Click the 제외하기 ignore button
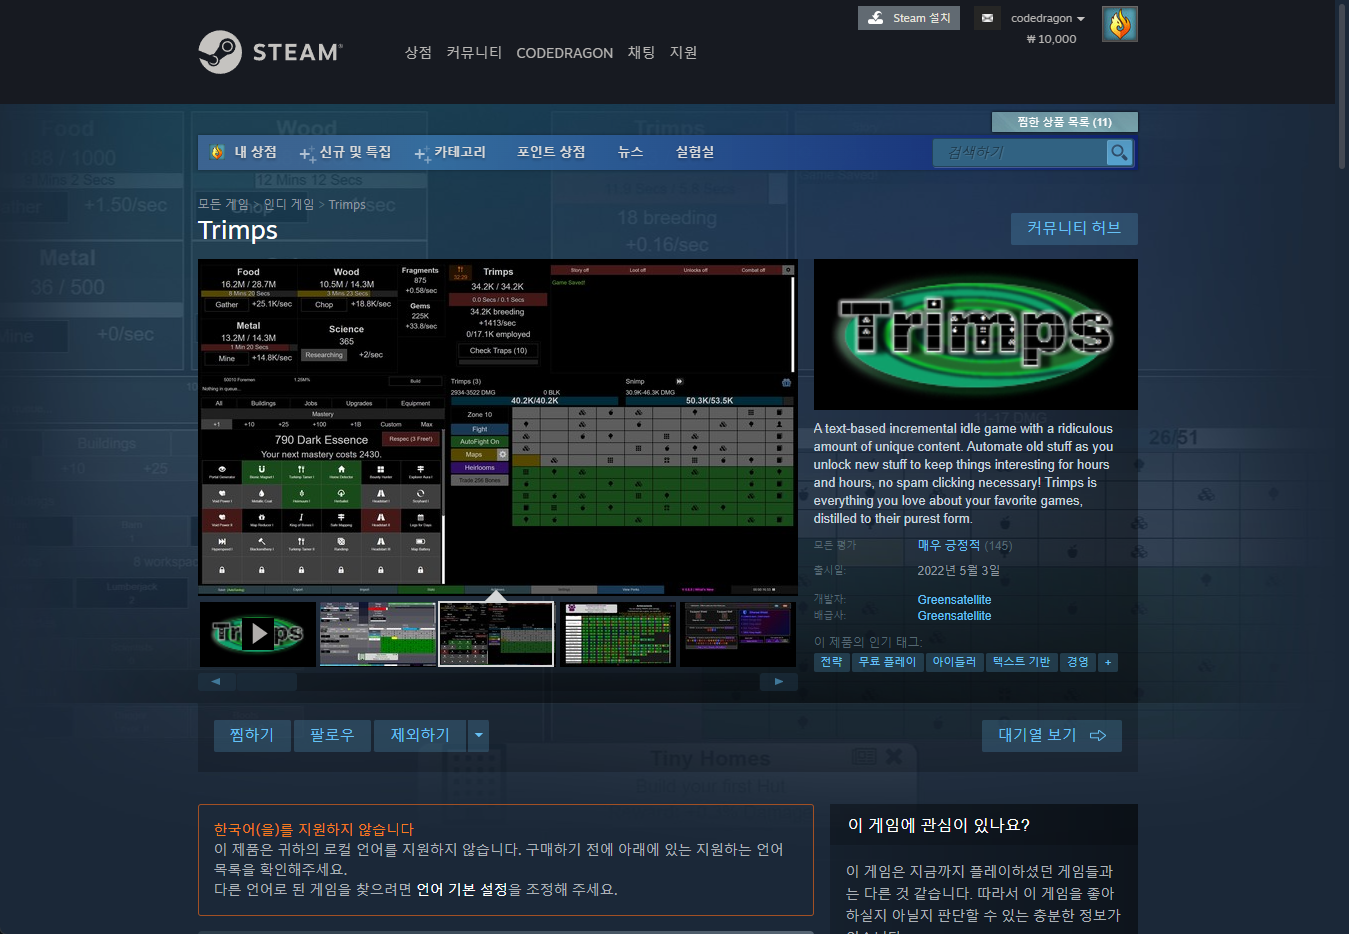 coord(420,735)
